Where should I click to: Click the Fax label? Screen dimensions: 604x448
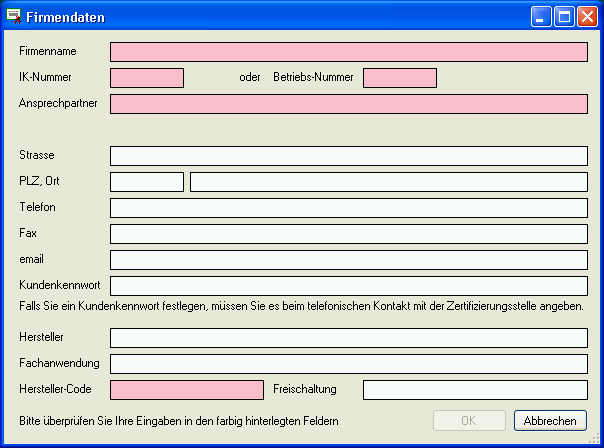(x=28, y=233)
